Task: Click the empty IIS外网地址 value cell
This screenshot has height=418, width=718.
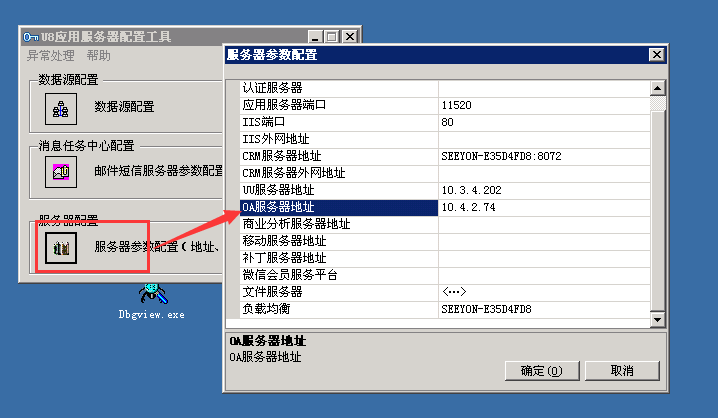Action: 544,139
